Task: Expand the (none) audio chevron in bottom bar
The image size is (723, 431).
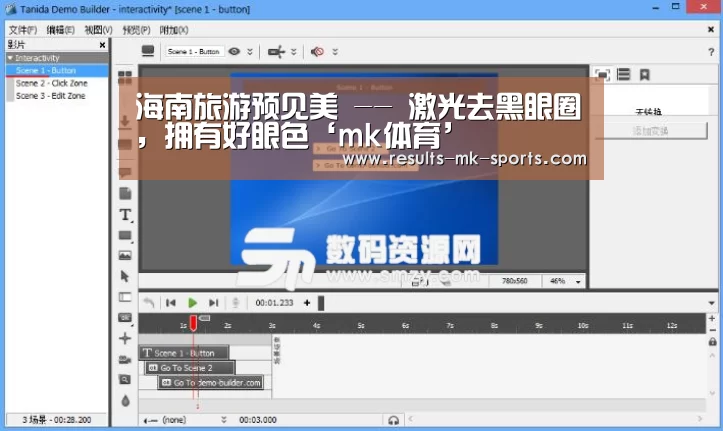Action: point(224,420)
